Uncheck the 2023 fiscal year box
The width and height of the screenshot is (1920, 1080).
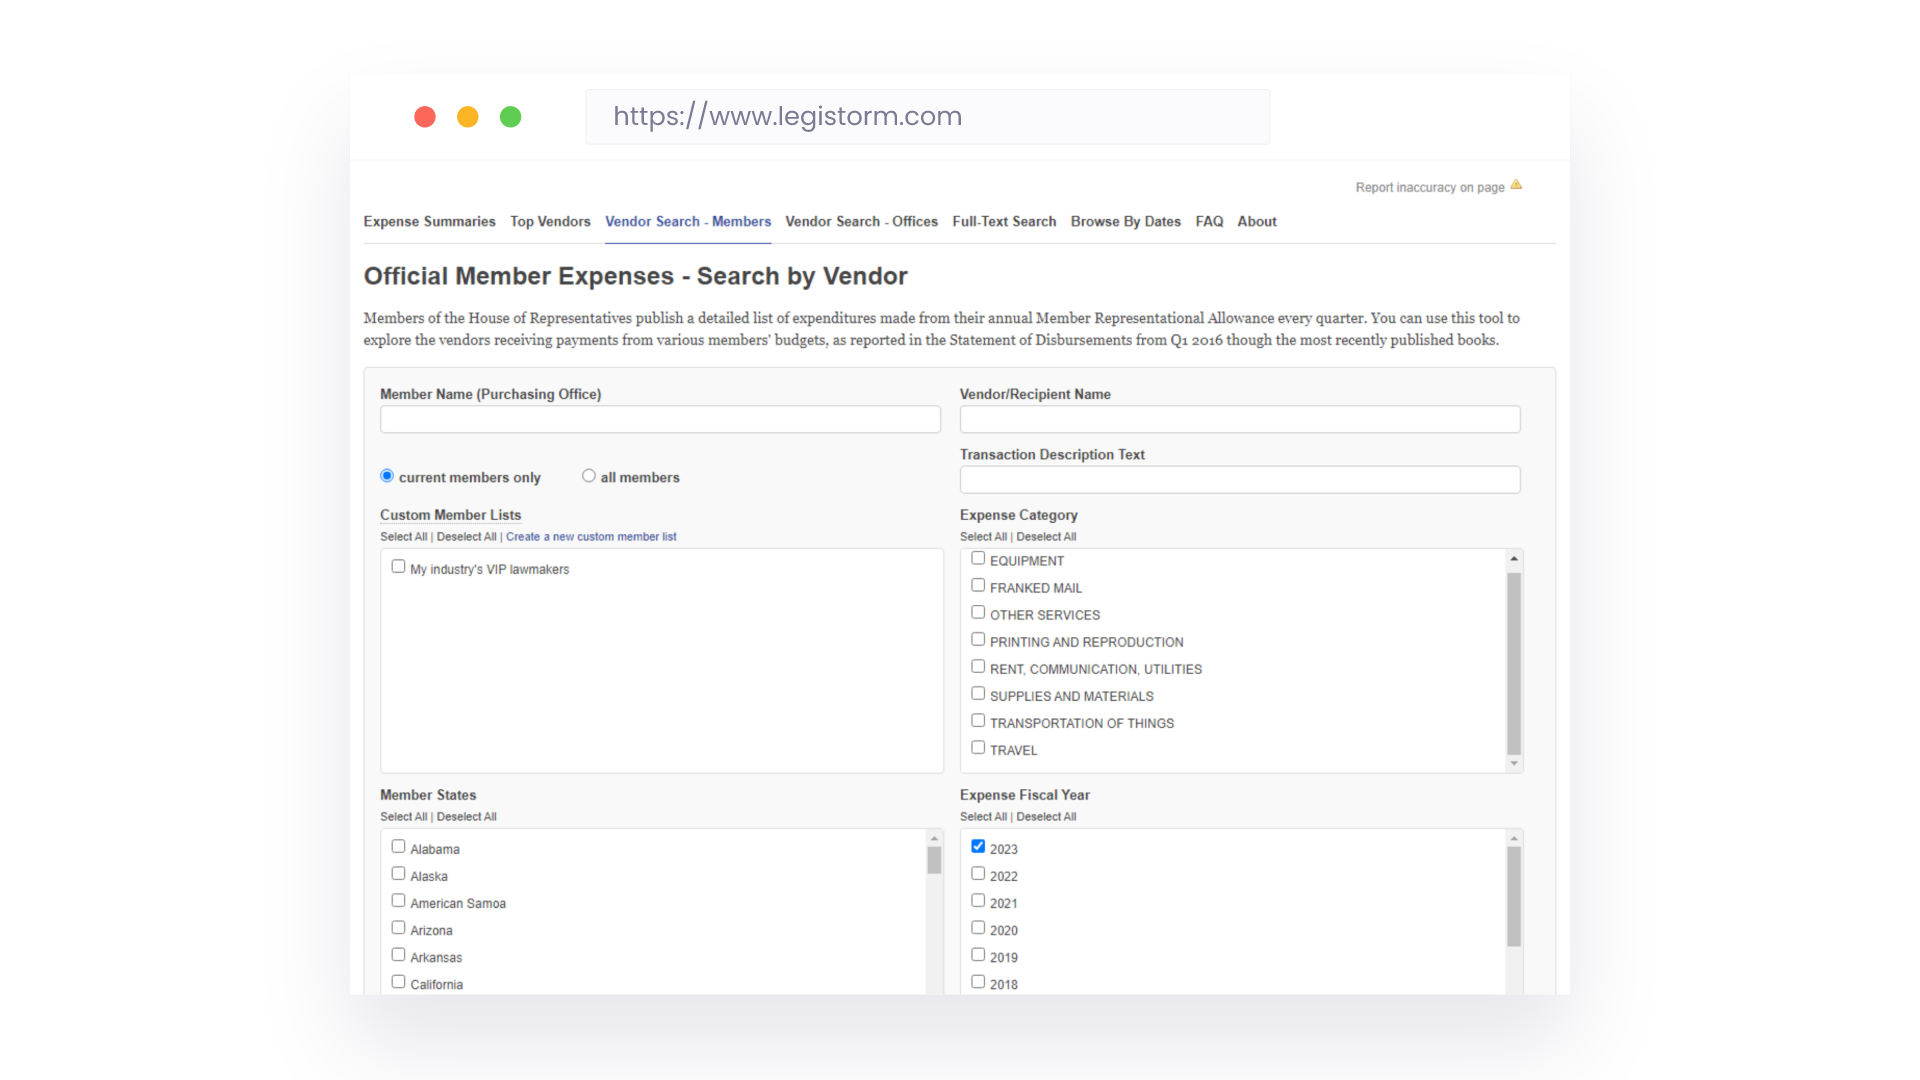[978, 845]
